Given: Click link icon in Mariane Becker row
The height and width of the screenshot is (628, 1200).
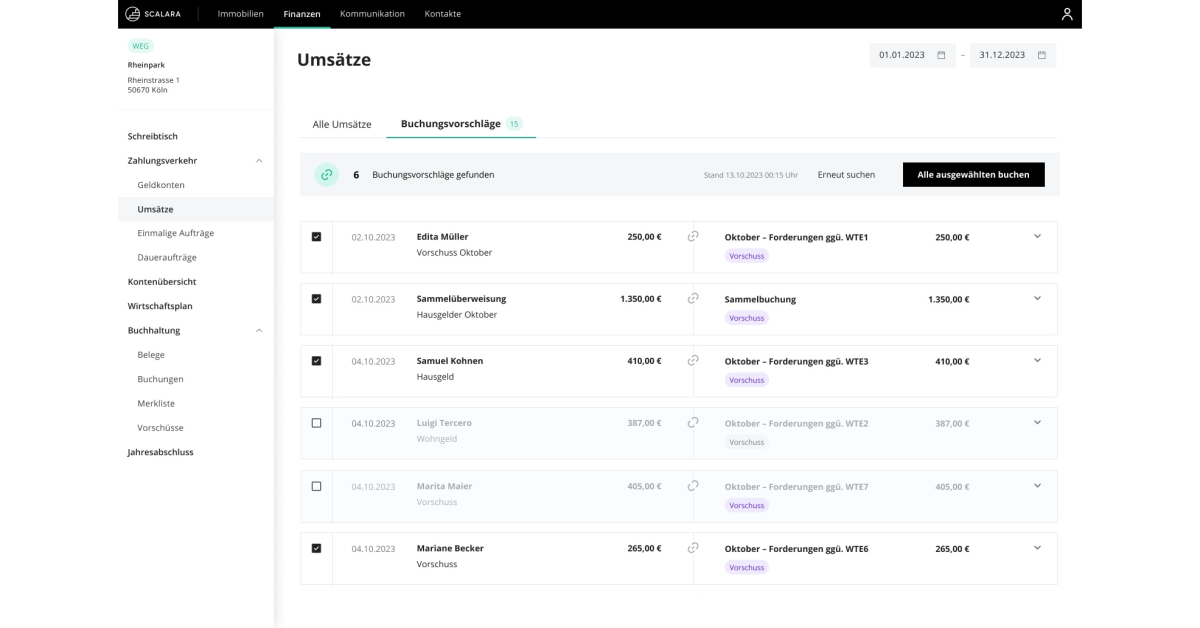Looking at the screenshot, I should [x=693, y=548].
